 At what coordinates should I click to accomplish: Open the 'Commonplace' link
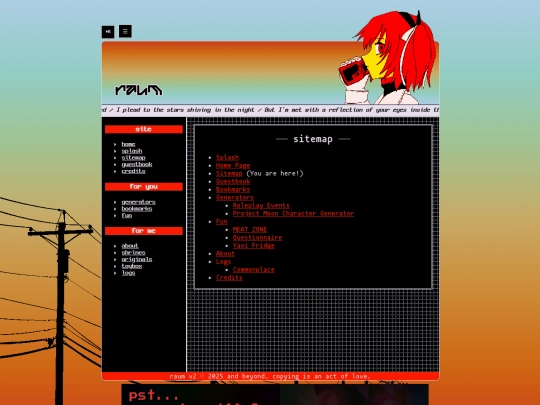pos(253,270)
